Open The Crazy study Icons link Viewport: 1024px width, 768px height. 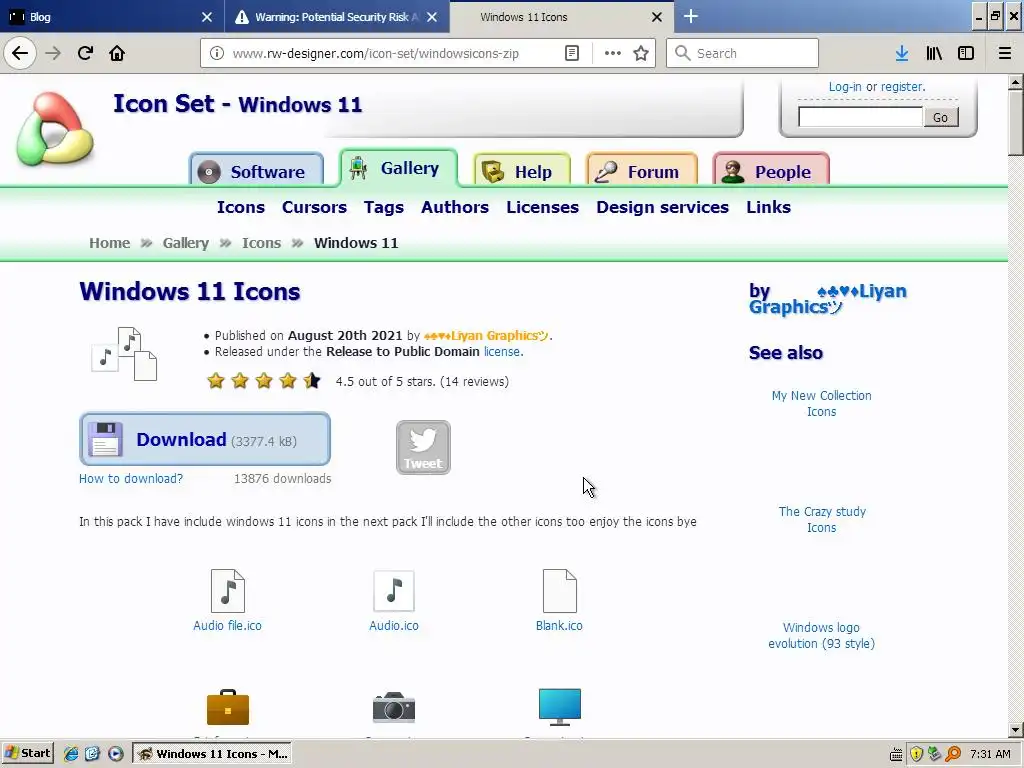(x=822, y=520)
